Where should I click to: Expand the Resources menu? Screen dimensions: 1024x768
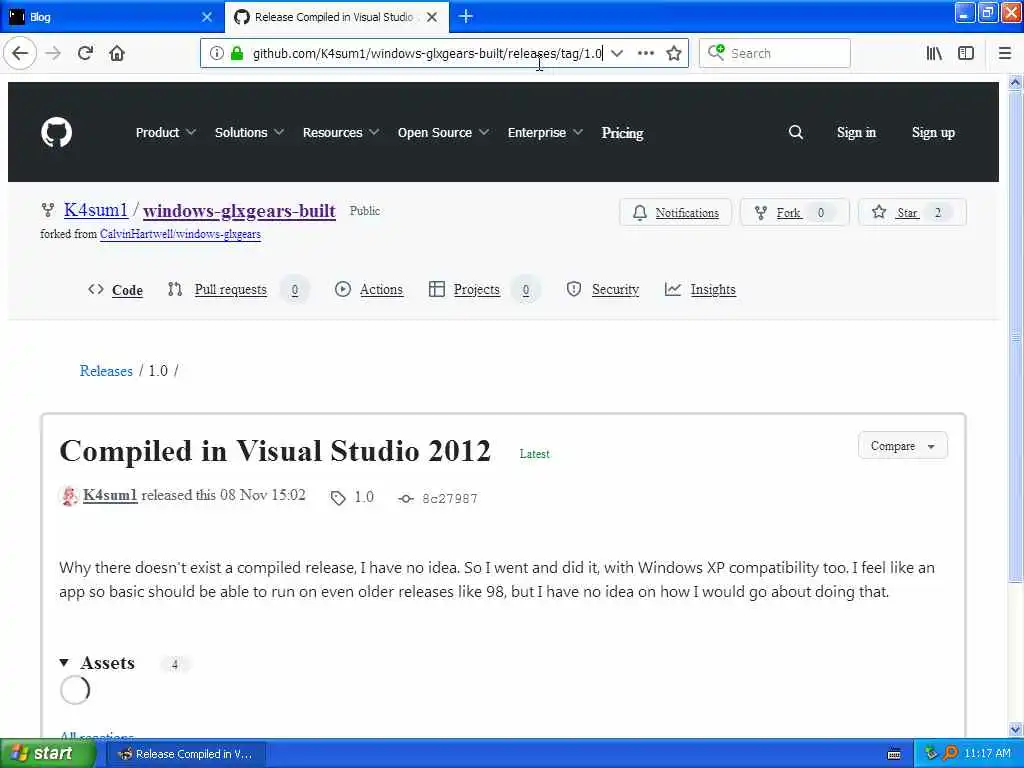(340, 133)
